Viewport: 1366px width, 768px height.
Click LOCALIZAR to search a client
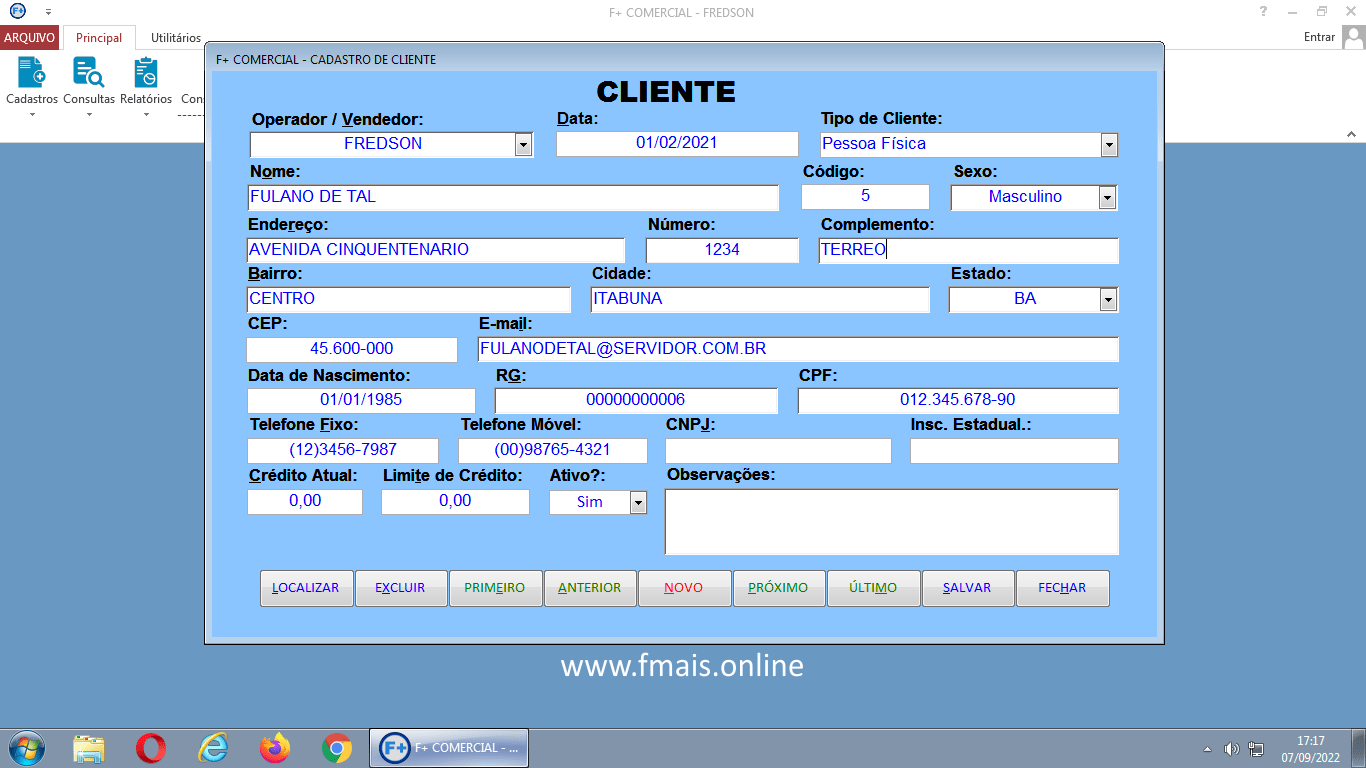click(x=306, y=588)
